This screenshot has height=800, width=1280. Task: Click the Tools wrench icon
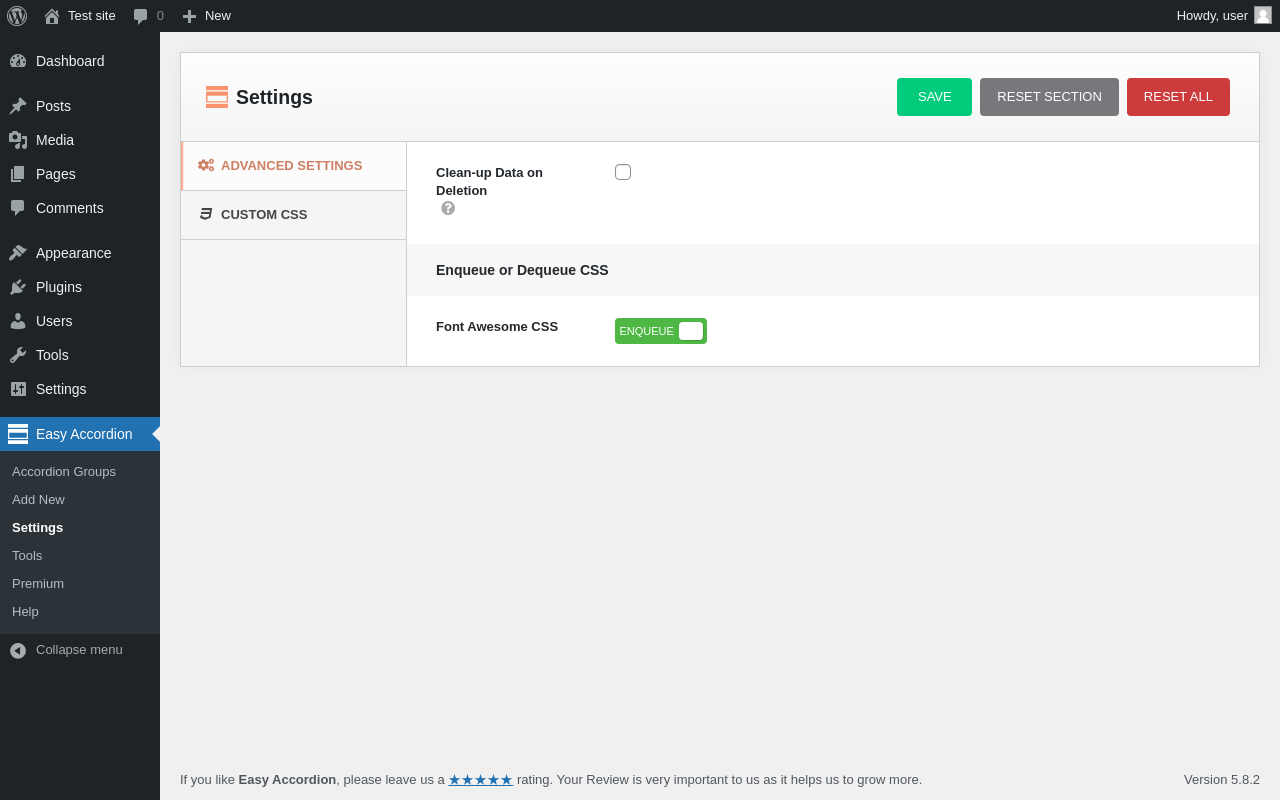pos(18,355)
